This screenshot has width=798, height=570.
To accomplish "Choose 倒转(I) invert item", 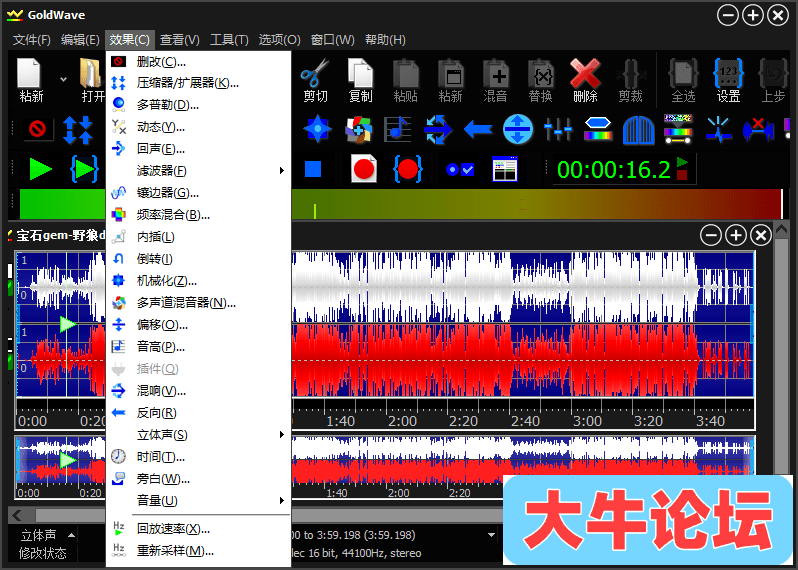I will pos(198,259).
